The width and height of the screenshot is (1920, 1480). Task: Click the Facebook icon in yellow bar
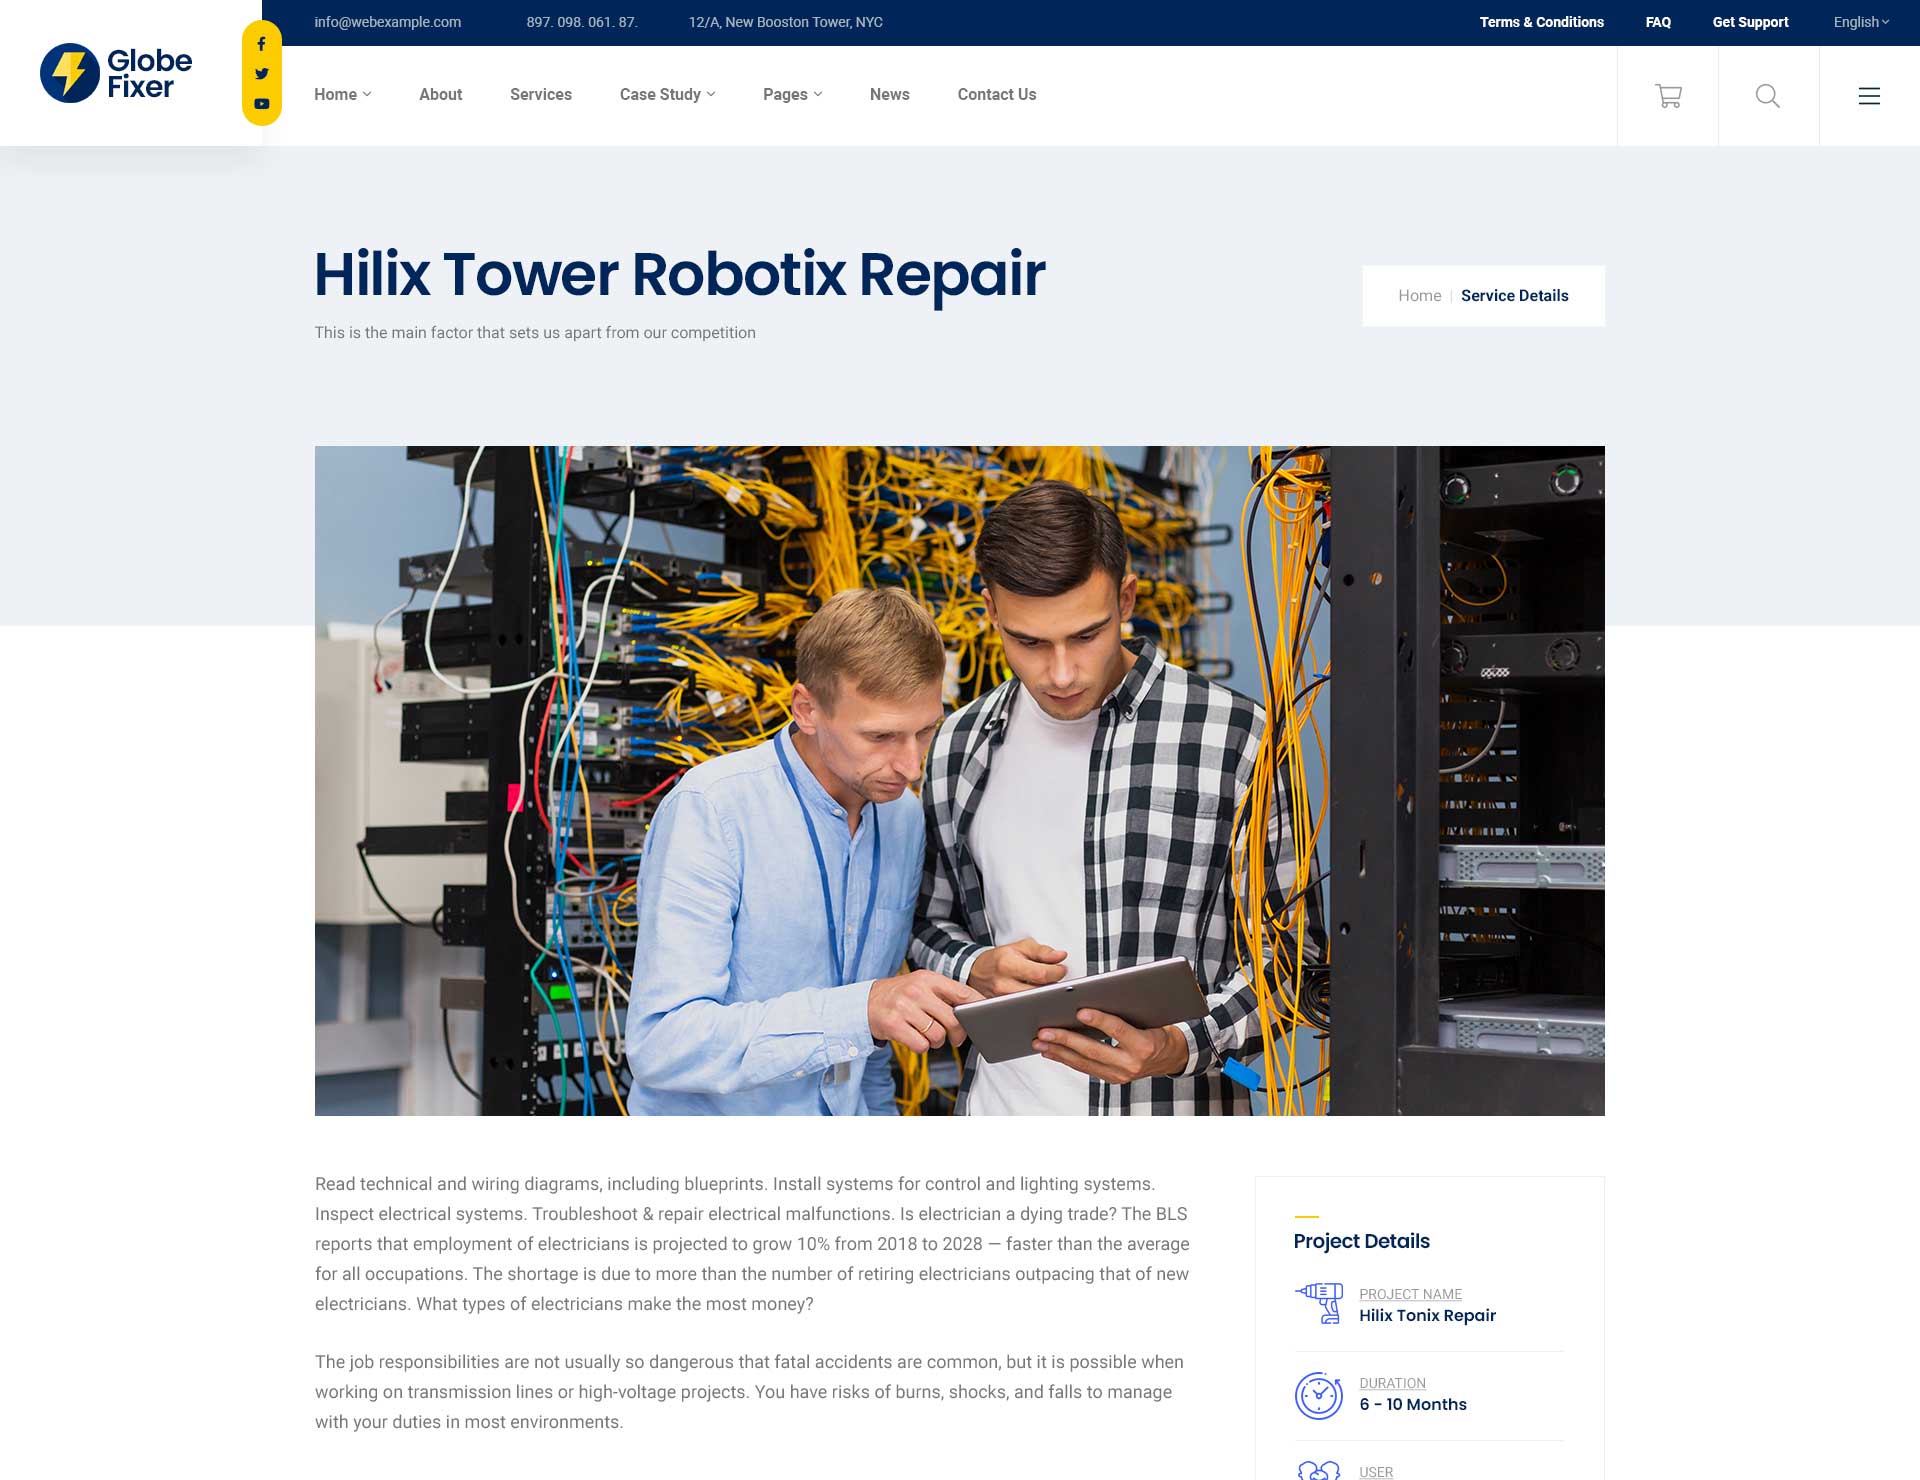[x=261, y=44]
